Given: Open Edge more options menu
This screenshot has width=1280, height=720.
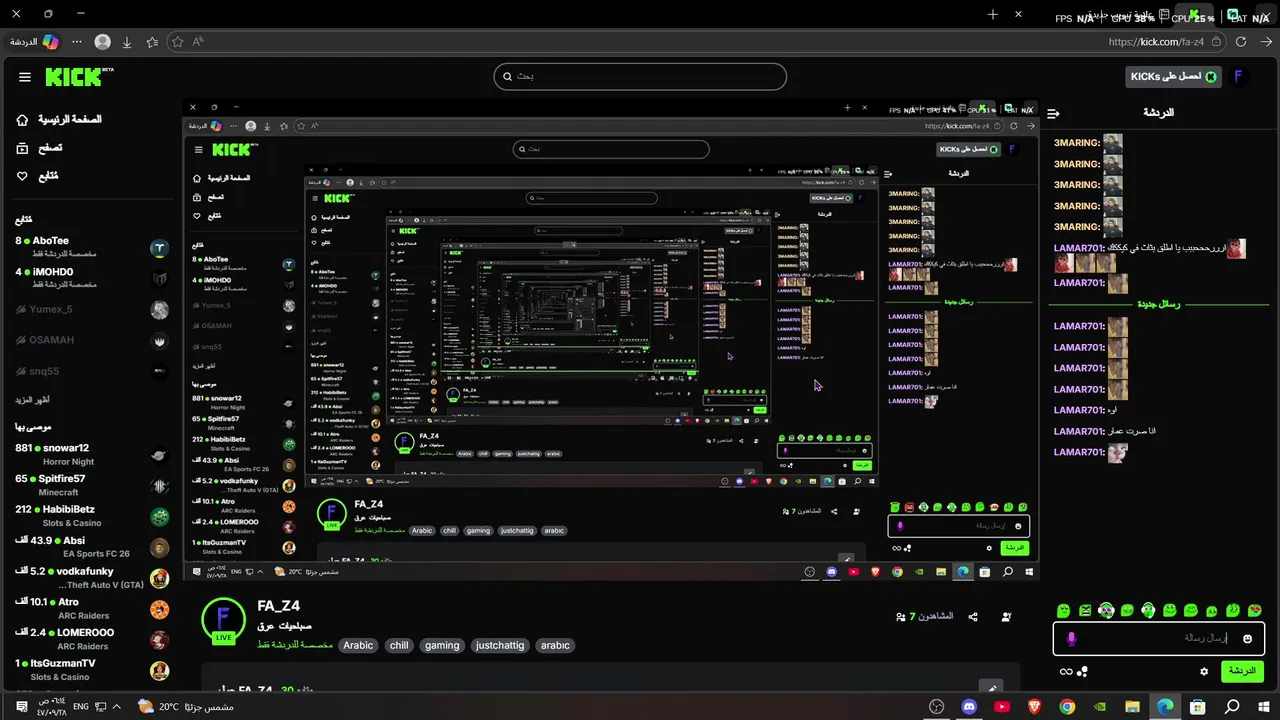Looking at the screenshot, I should point(77,42).
